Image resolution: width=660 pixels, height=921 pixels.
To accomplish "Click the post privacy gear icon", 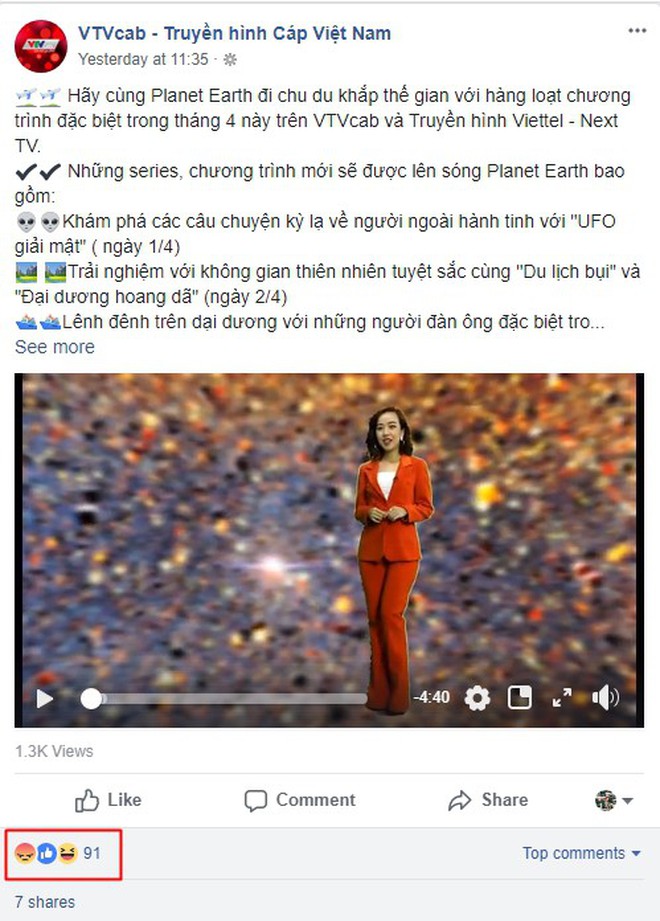I will click(230, 59).
